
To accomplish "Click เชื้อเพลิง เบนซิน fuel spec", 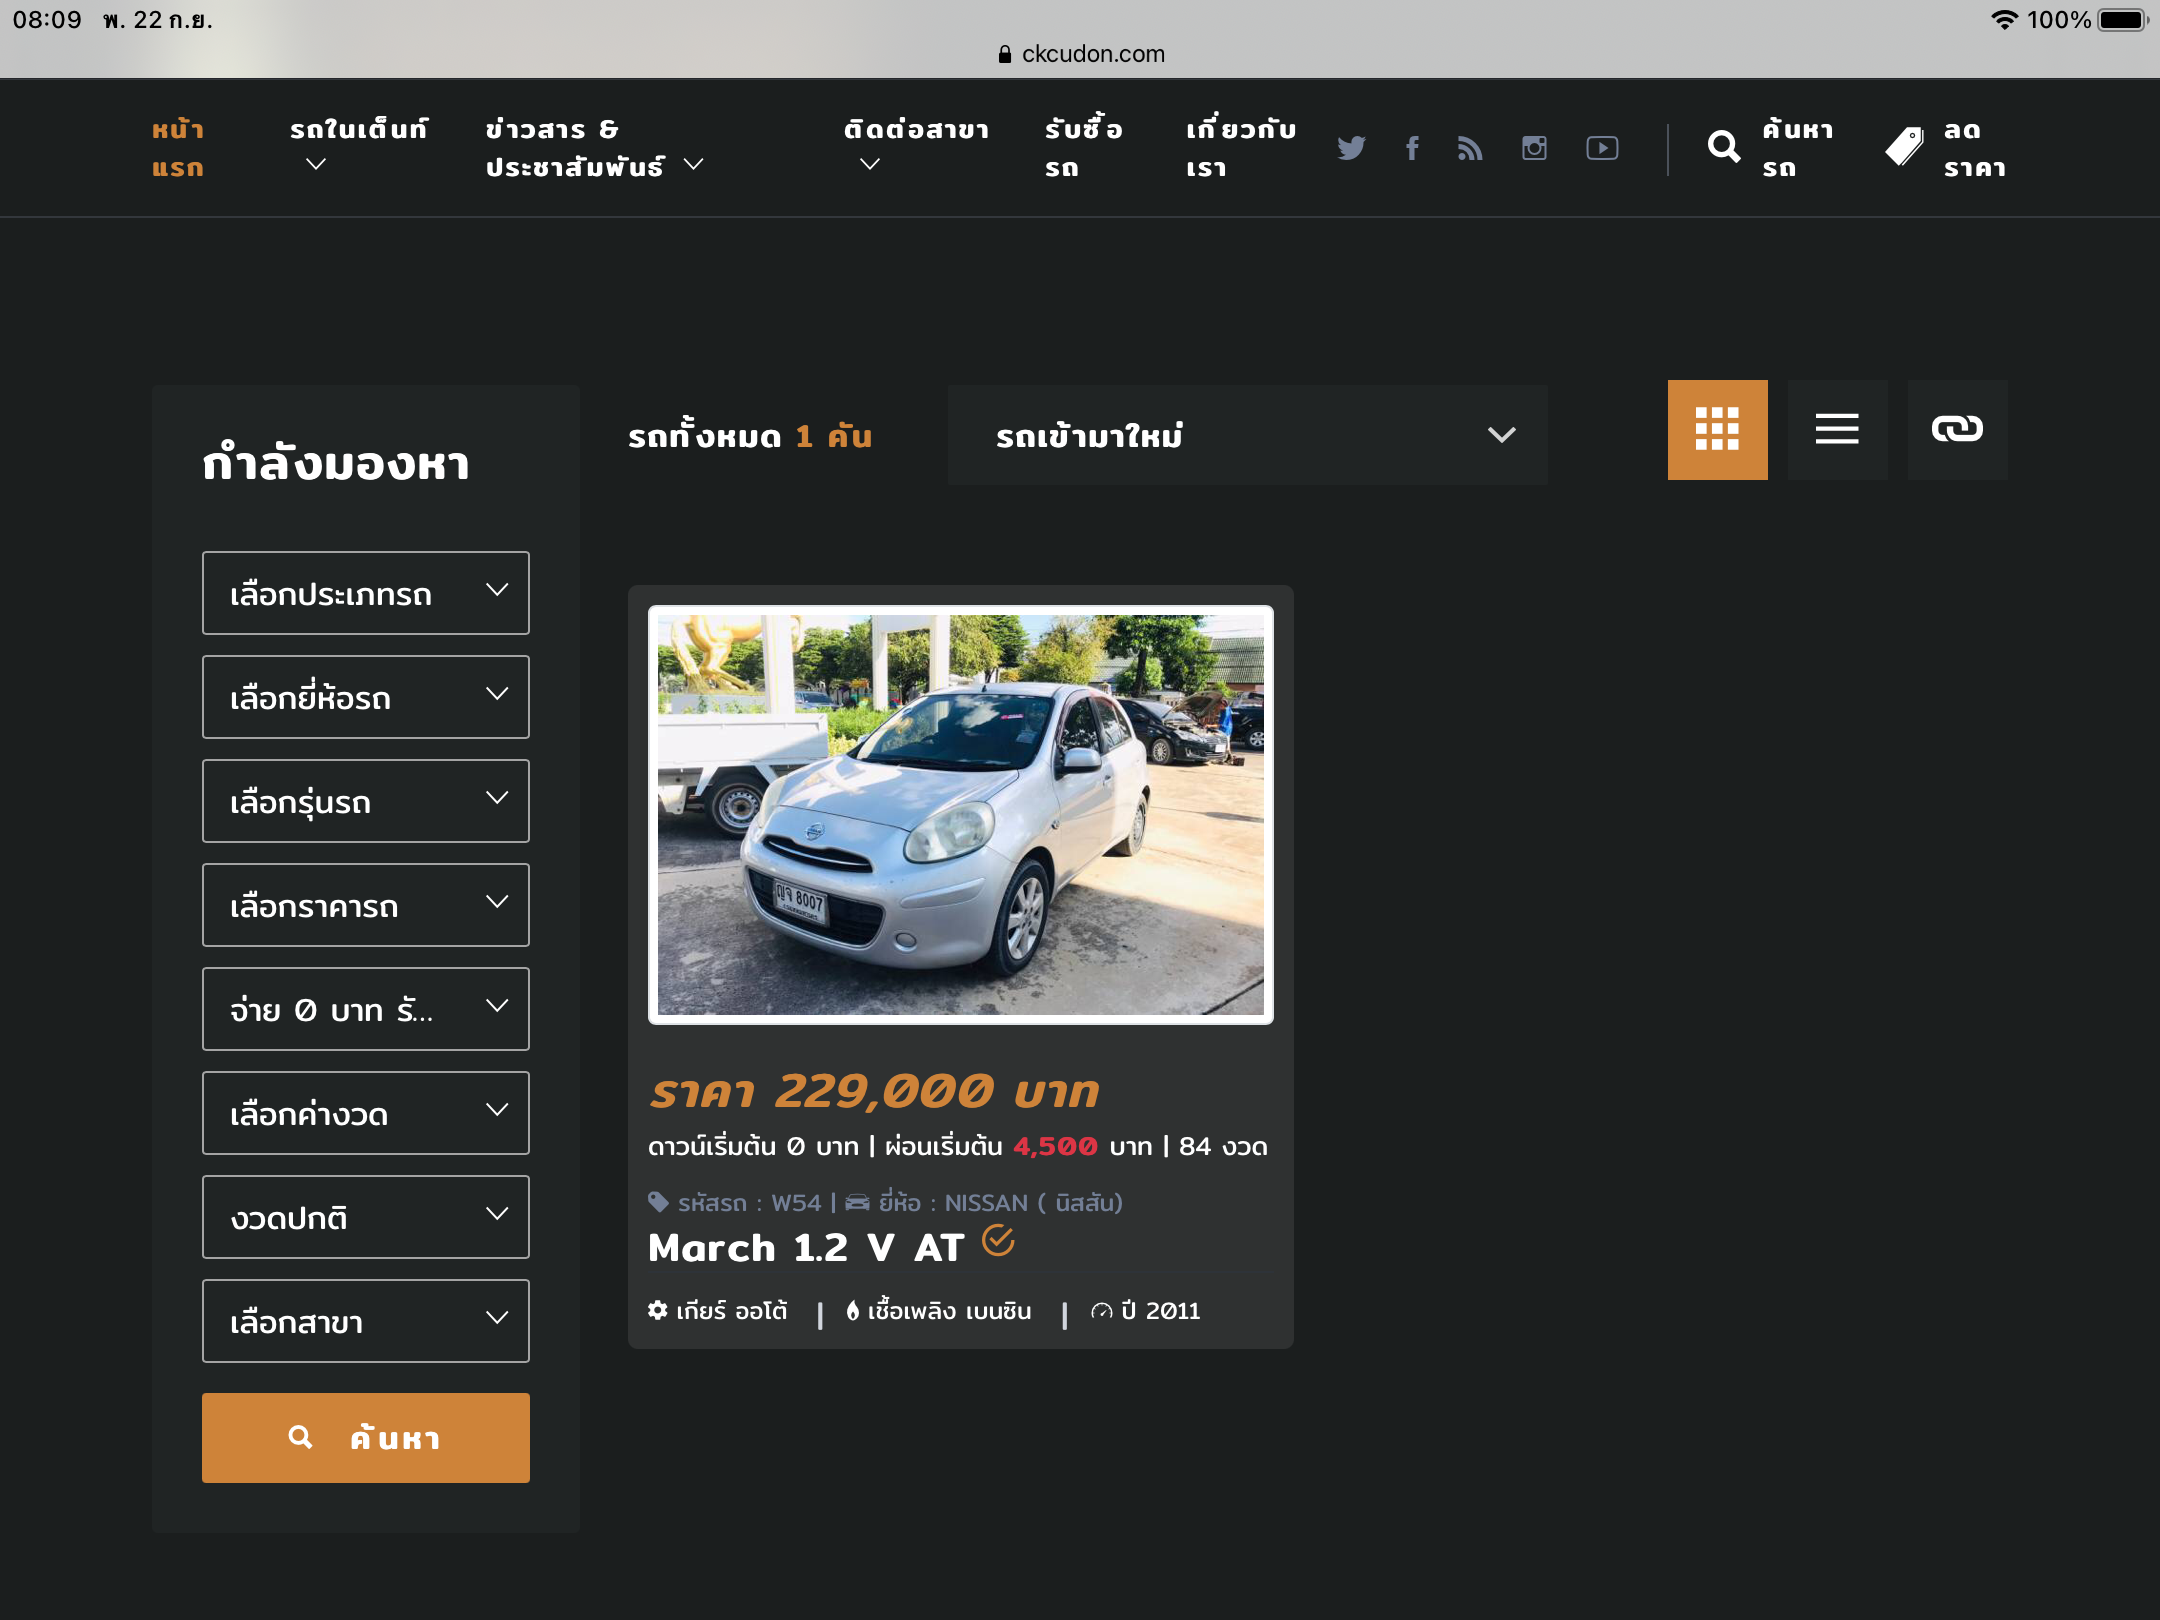I will [x=939, y=1311].
